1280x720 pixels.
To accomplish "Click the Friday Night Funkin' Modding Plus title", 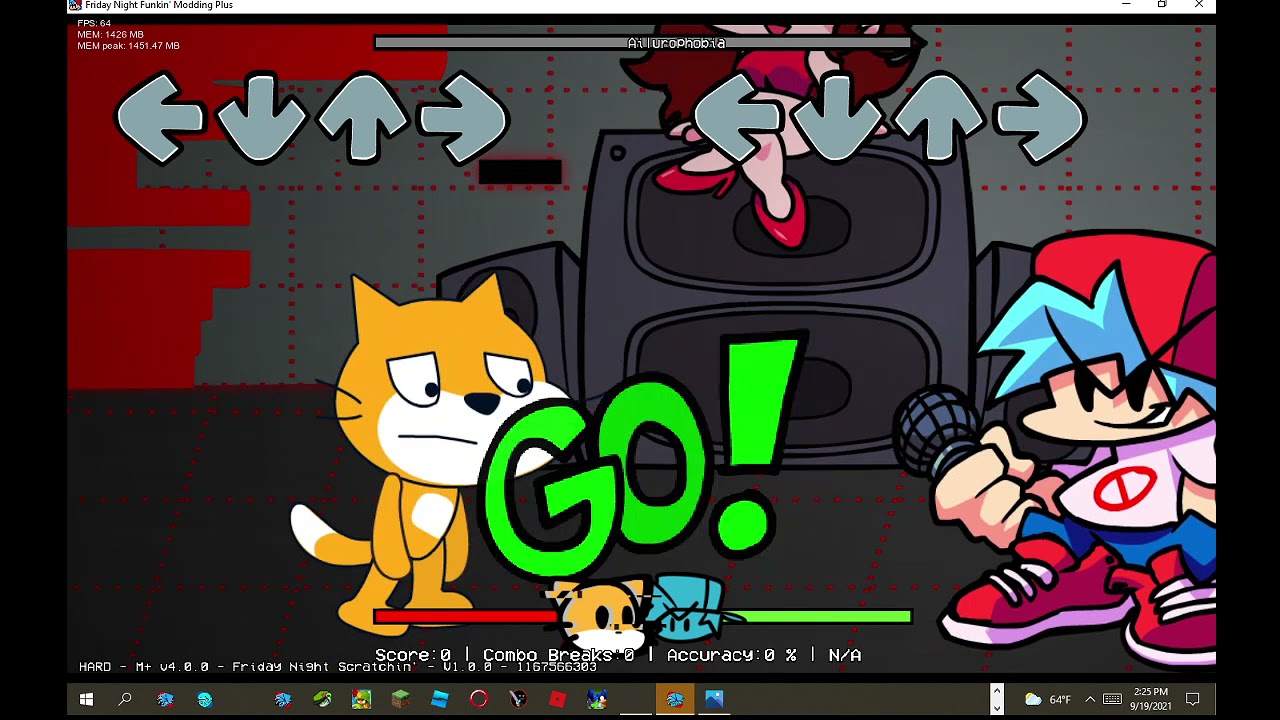I will [159, 5].
